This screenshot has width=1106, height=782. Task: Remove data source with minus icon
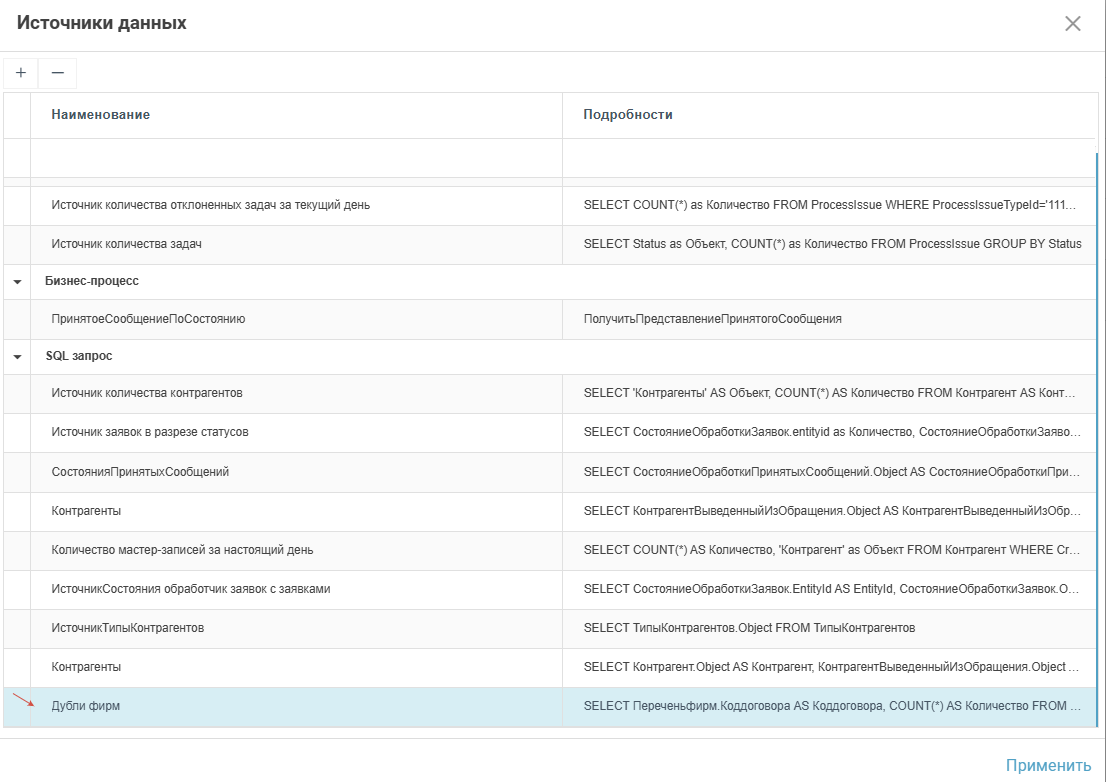pyautogui.click(x=57, y=72)
